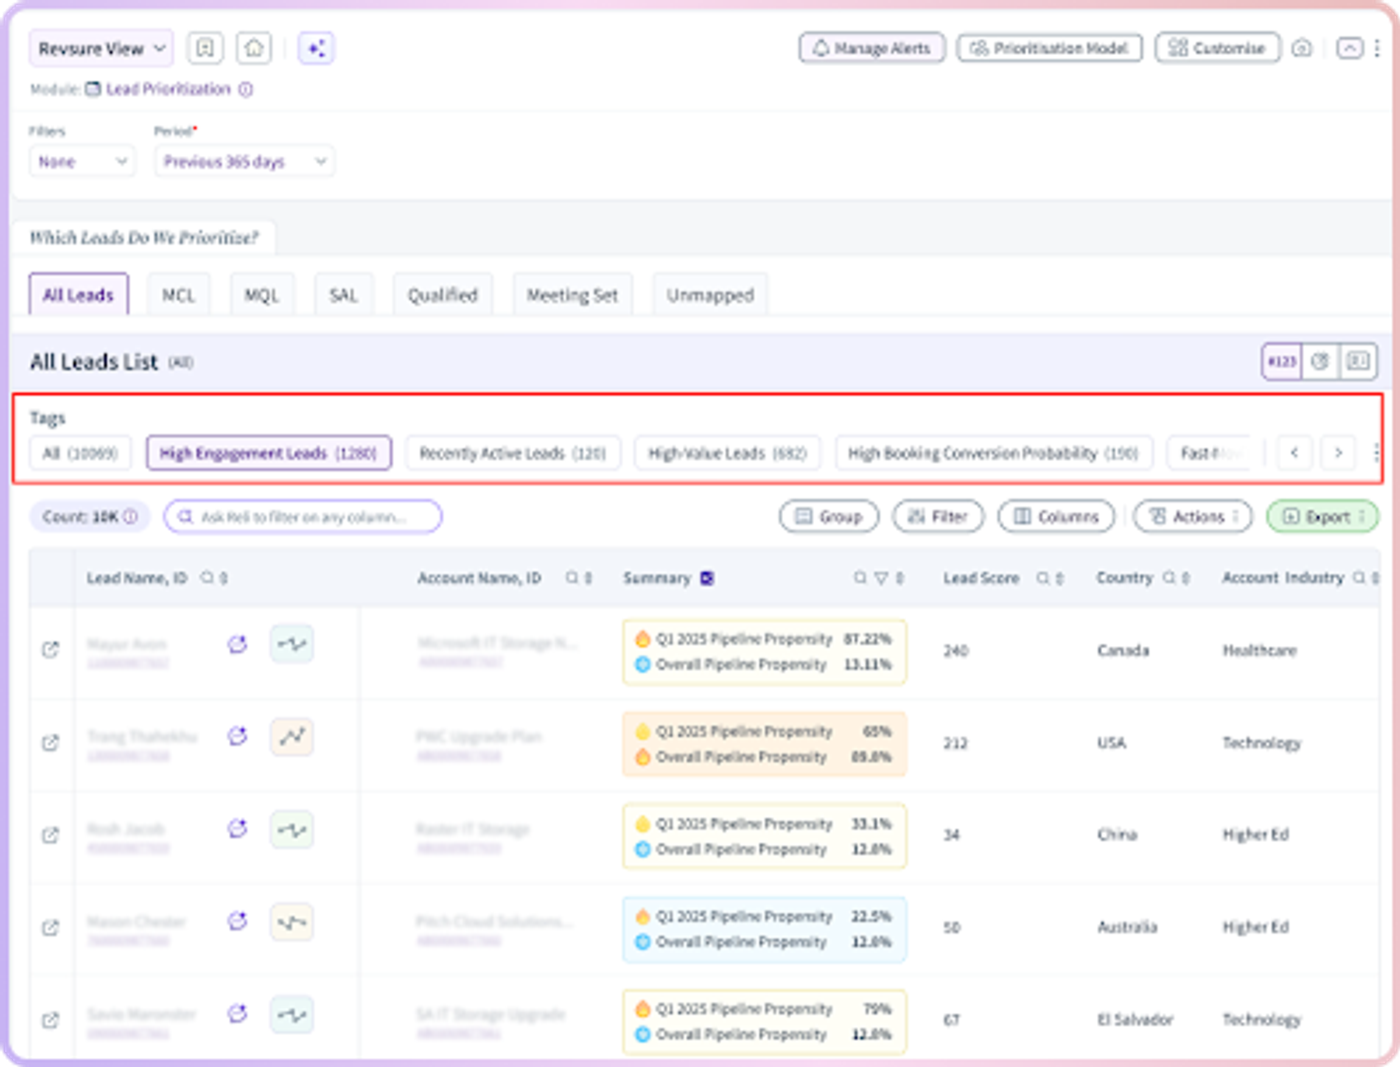The image size is (1400, 1067).
Task: Open the AI sparkle assistant icon
Action: coord(316,48)
